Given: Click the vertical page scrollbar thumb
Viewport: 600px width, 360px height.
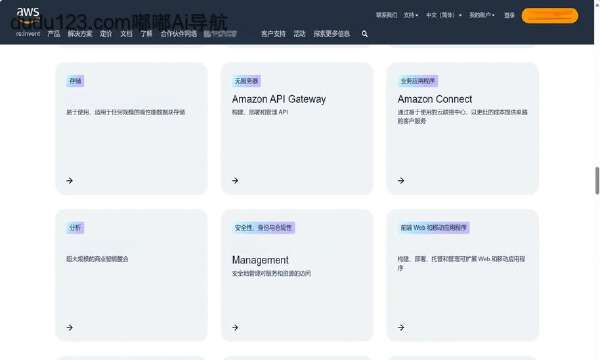Looking at the screenshot, I should pos(597,181).
